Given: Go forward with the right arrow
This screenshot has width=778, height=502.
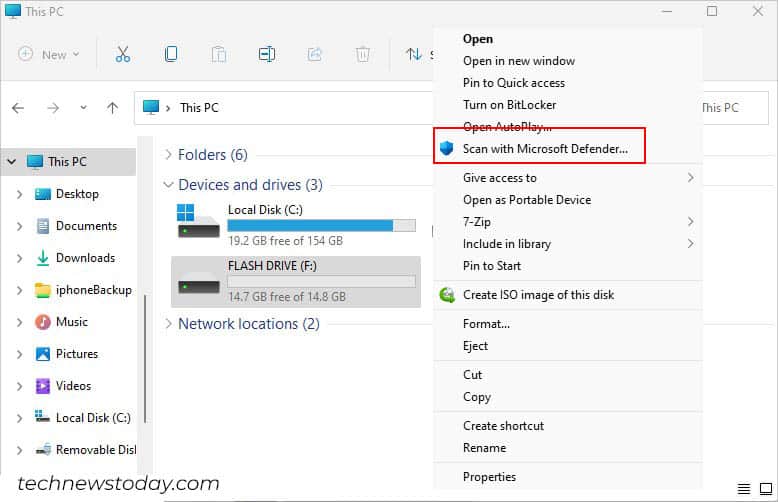Looking at the screenshot, I should tap(53, 108).
